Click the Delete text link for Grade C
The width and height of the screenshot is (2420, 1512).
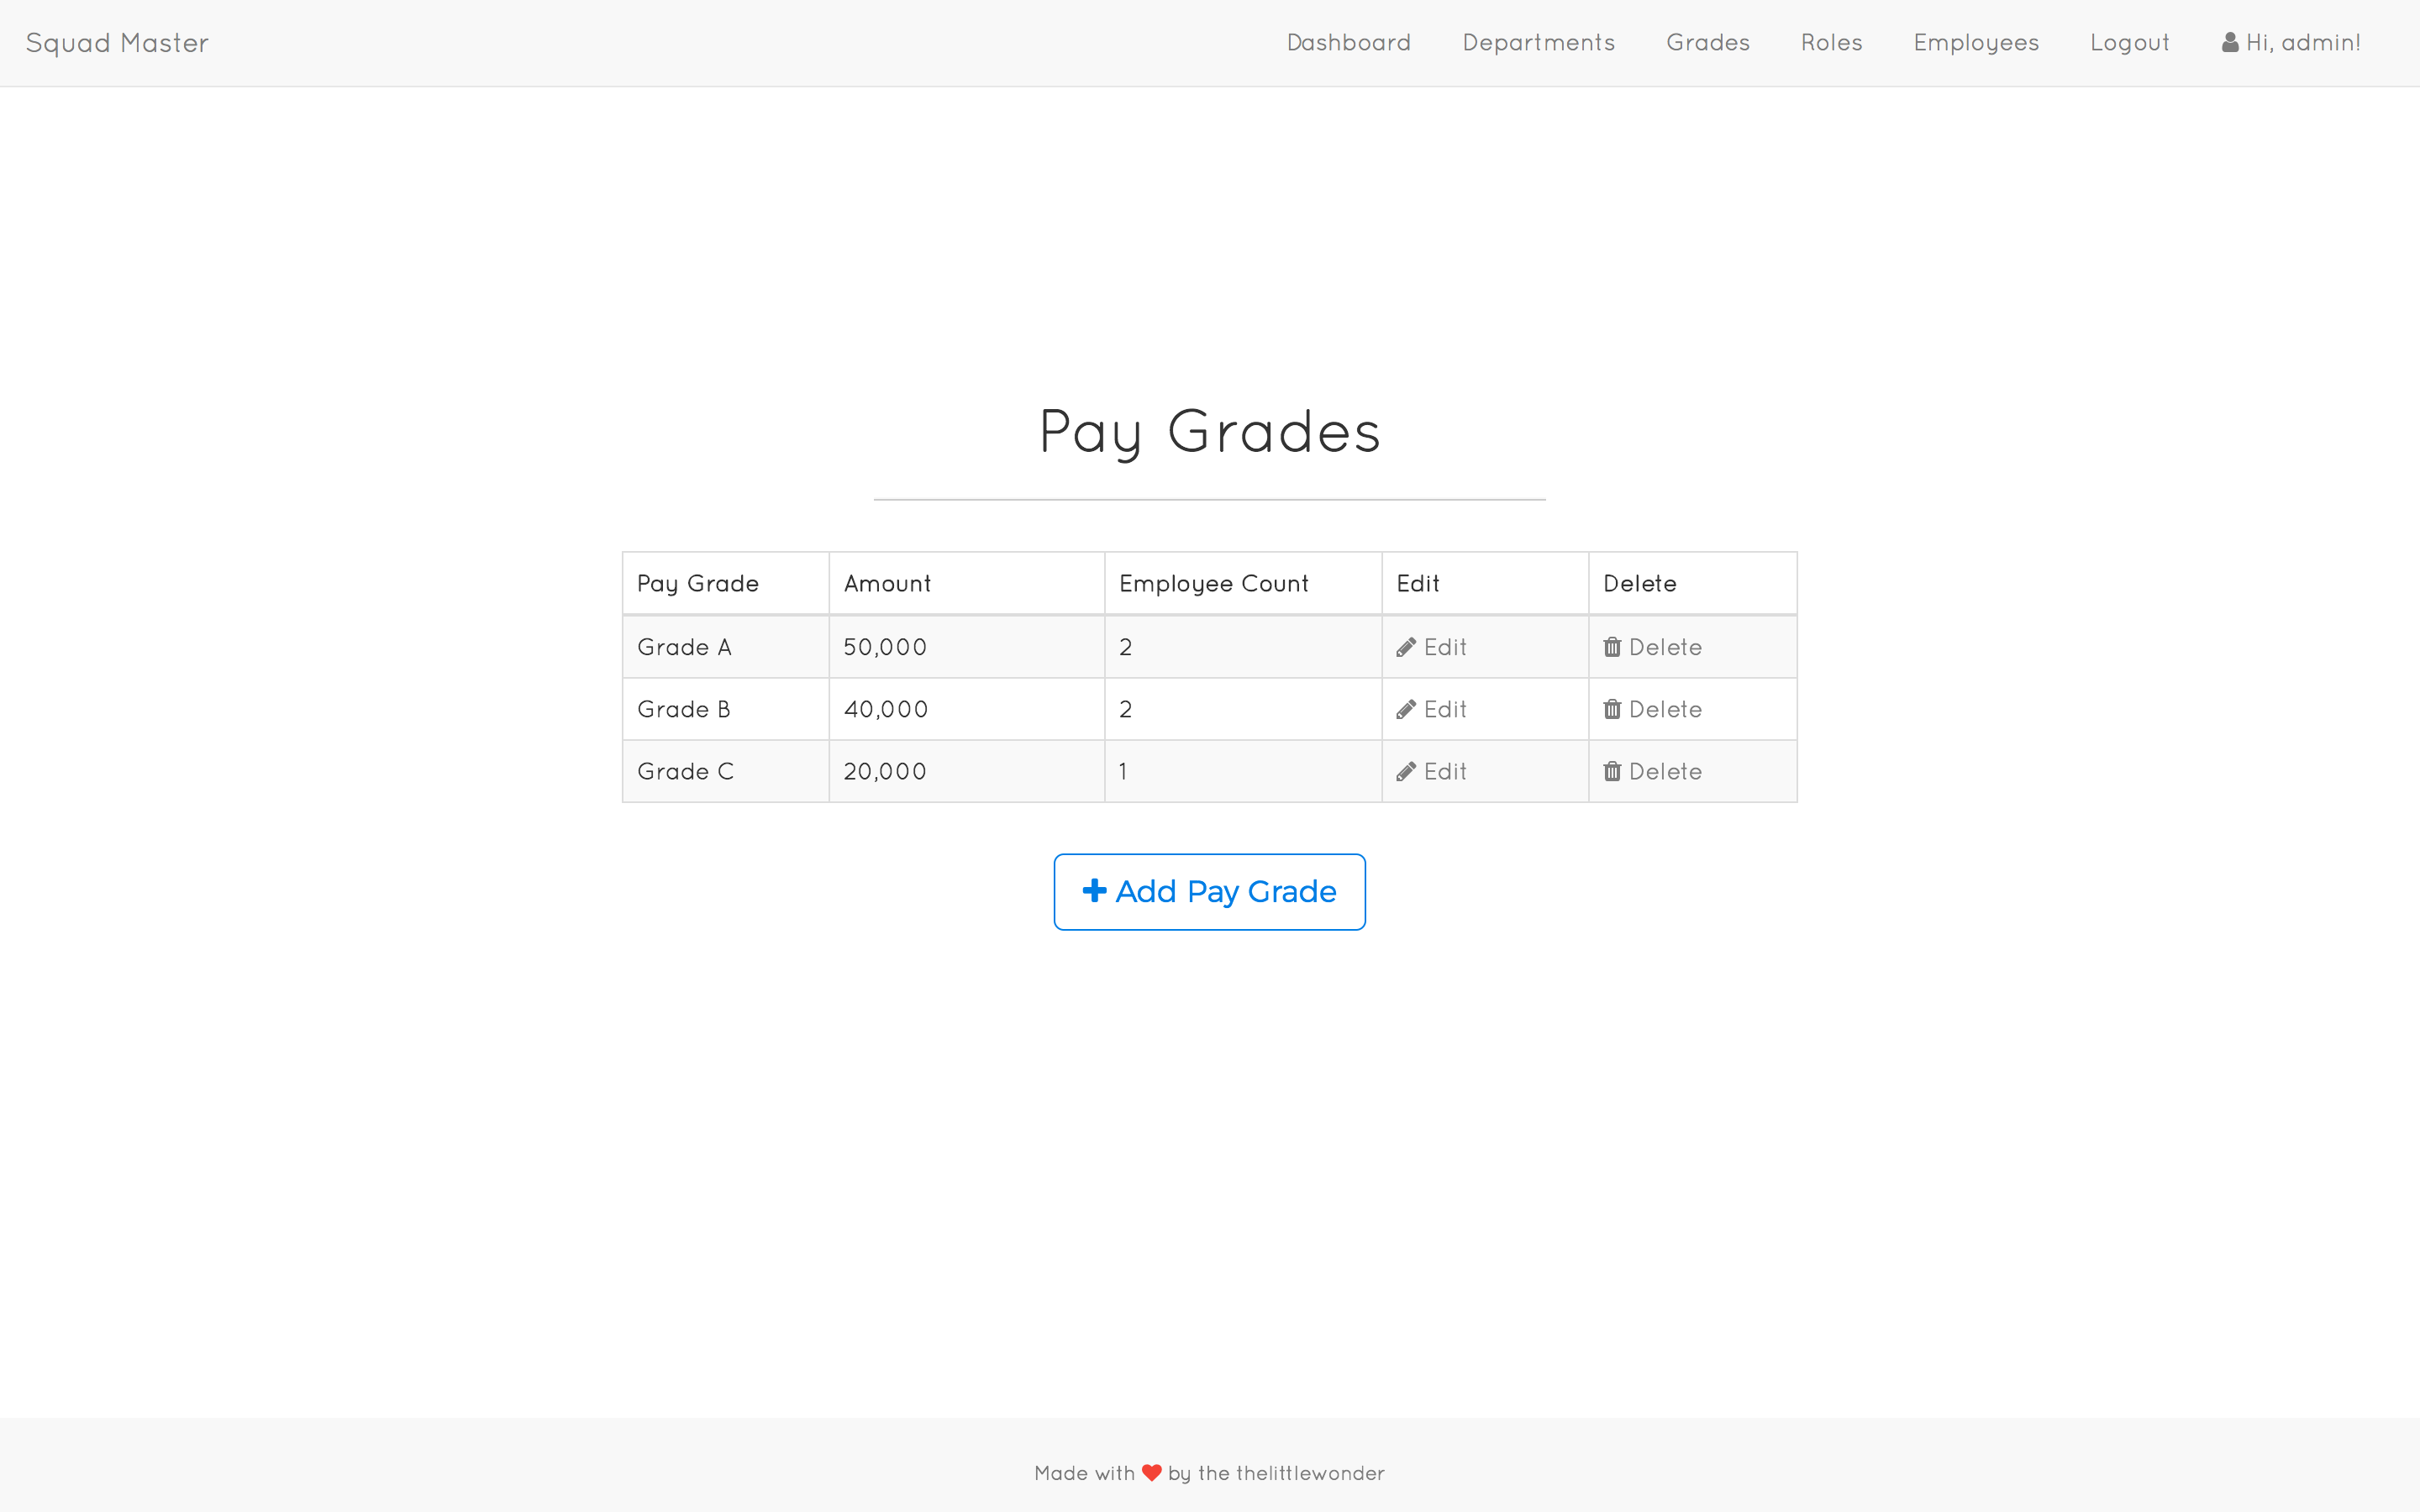pos(1665,771)
